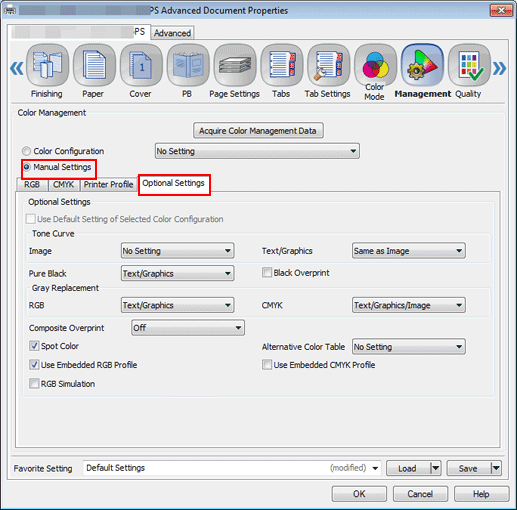
Task: Open the Cover settings icon
Action: click(141, 65)
